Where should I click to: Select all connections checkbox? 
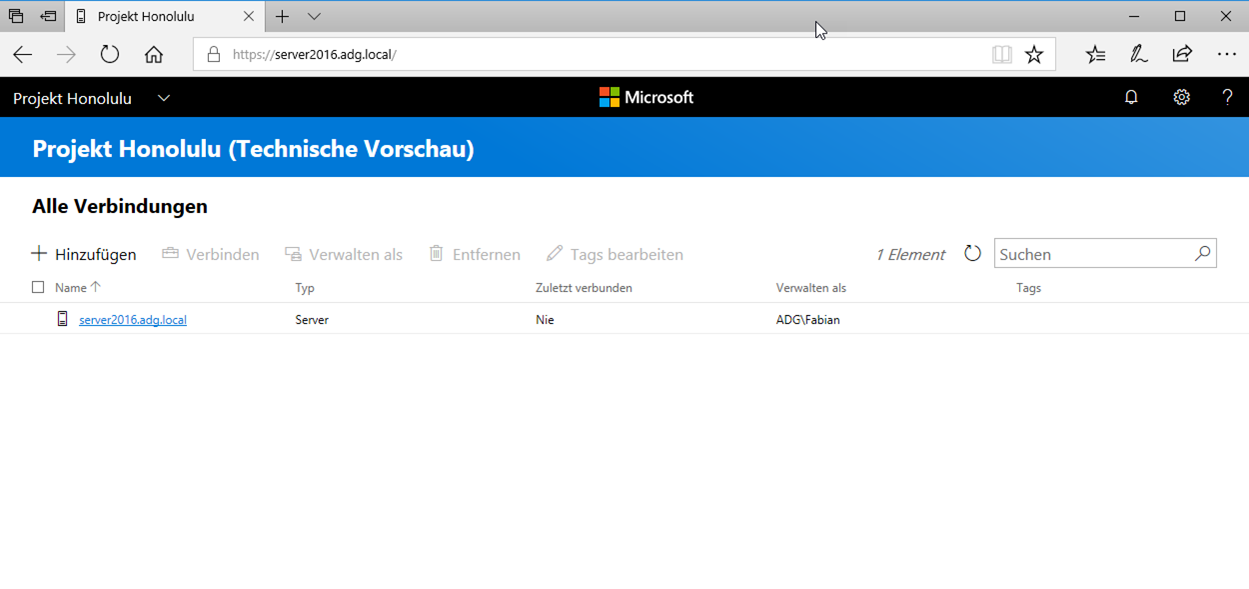(x=38, y=287)
